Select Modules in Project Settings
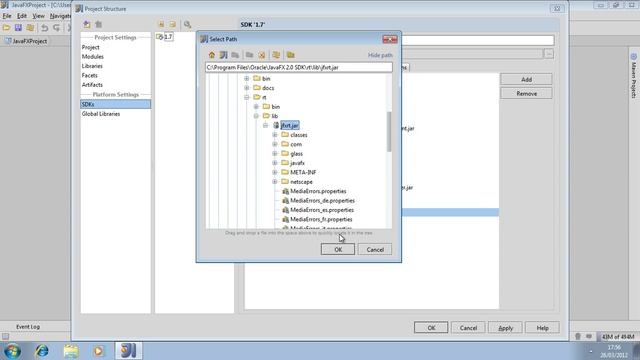This screenshot has width=640, height=360. tap(93, 57)
